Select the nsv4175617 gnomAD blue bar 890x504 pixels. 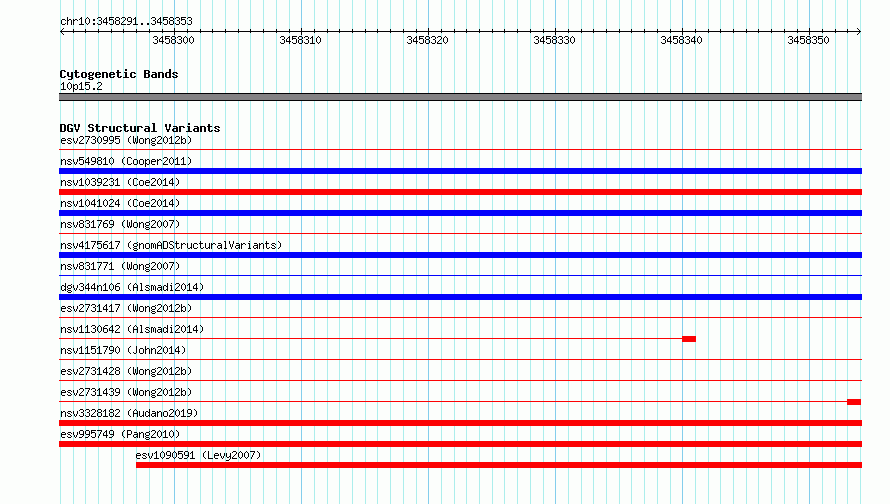[x=460, y=255]
